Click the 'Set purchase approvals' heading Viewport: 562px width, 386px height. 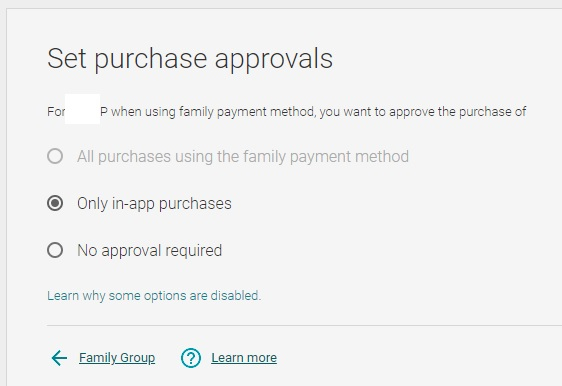click(x=190, y=59)
